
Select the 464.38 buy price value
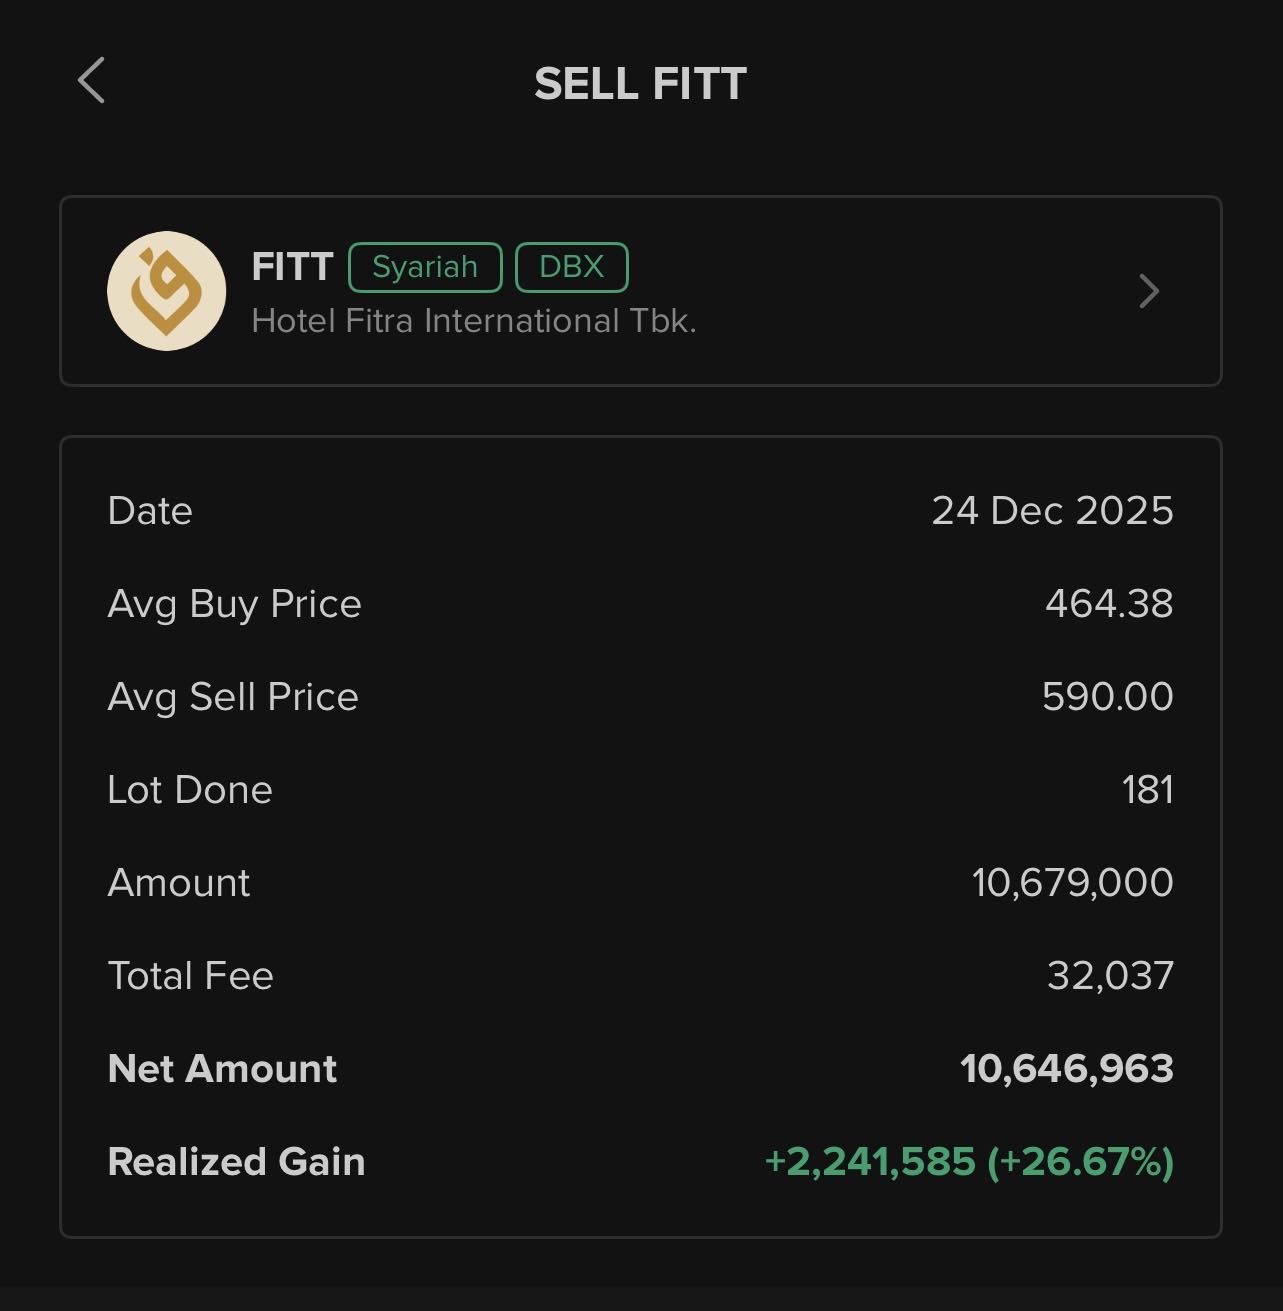(1109, 604)
